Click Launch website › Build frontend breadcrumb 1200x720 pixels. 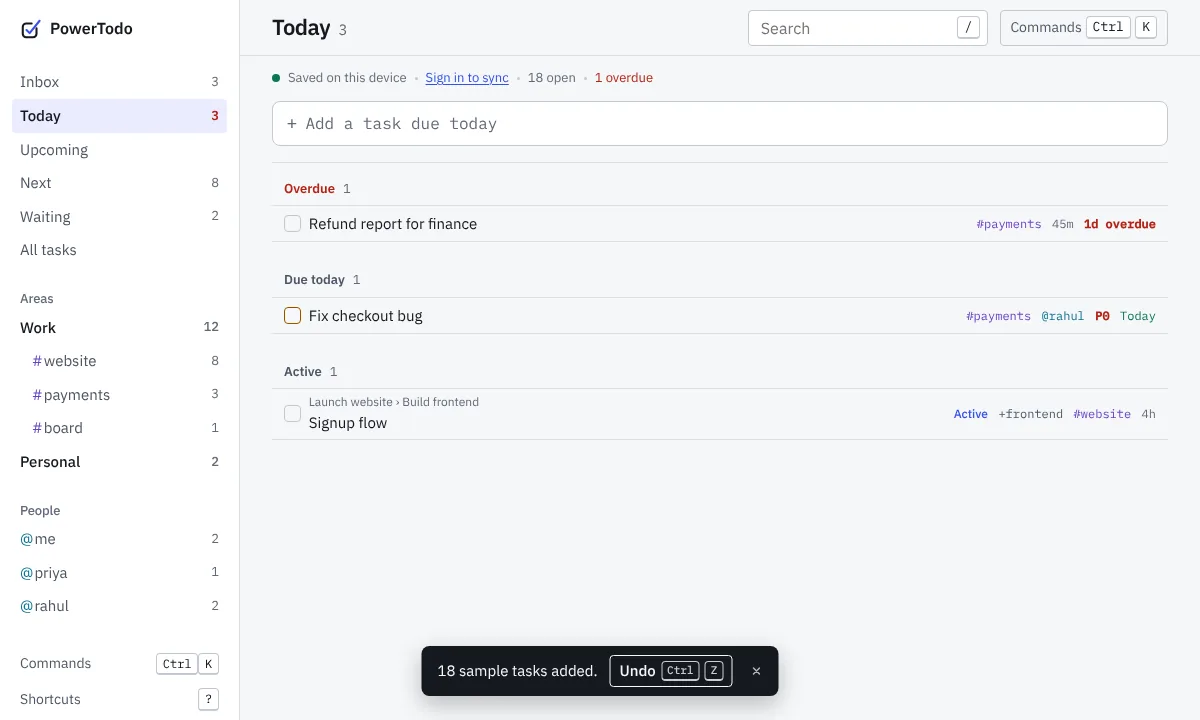point(394,402)
